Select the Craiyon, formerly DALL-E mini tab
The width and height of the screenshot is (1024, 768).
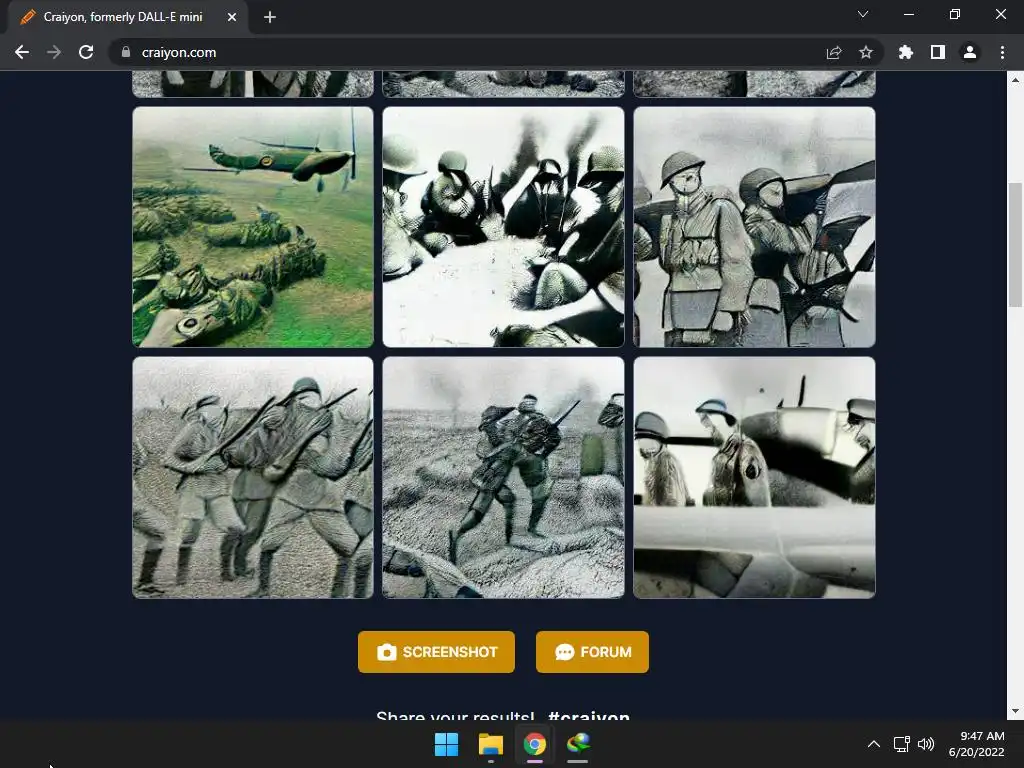[128, 18]
